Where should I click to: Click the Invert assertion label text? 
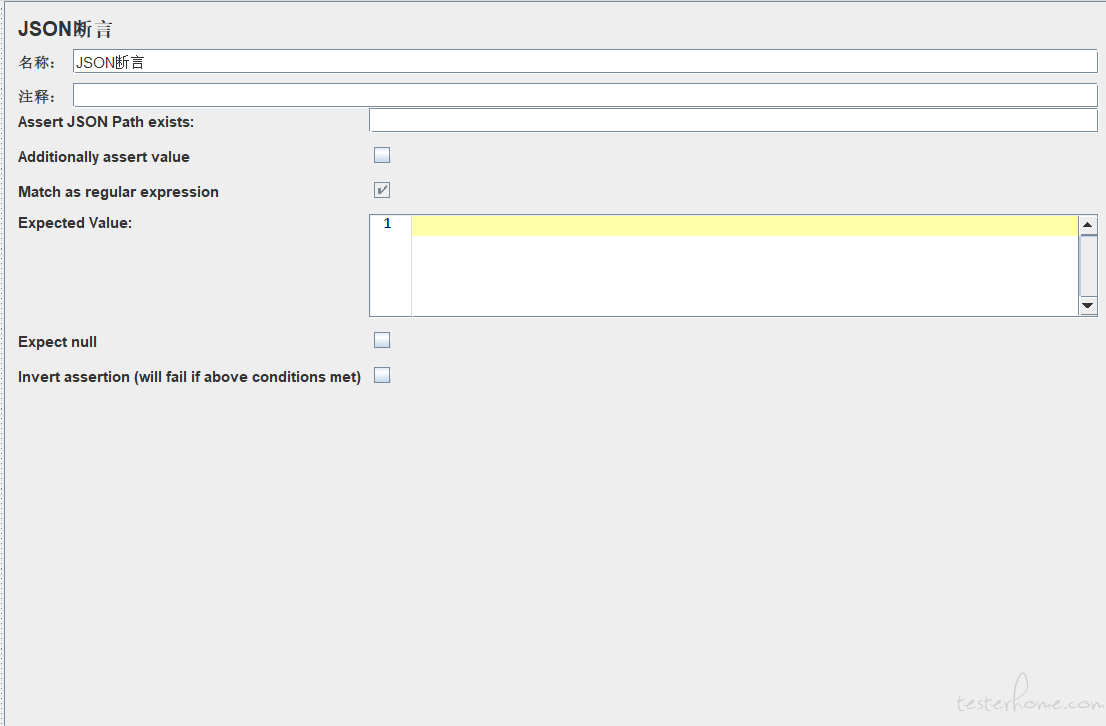(x=189, y=377)
